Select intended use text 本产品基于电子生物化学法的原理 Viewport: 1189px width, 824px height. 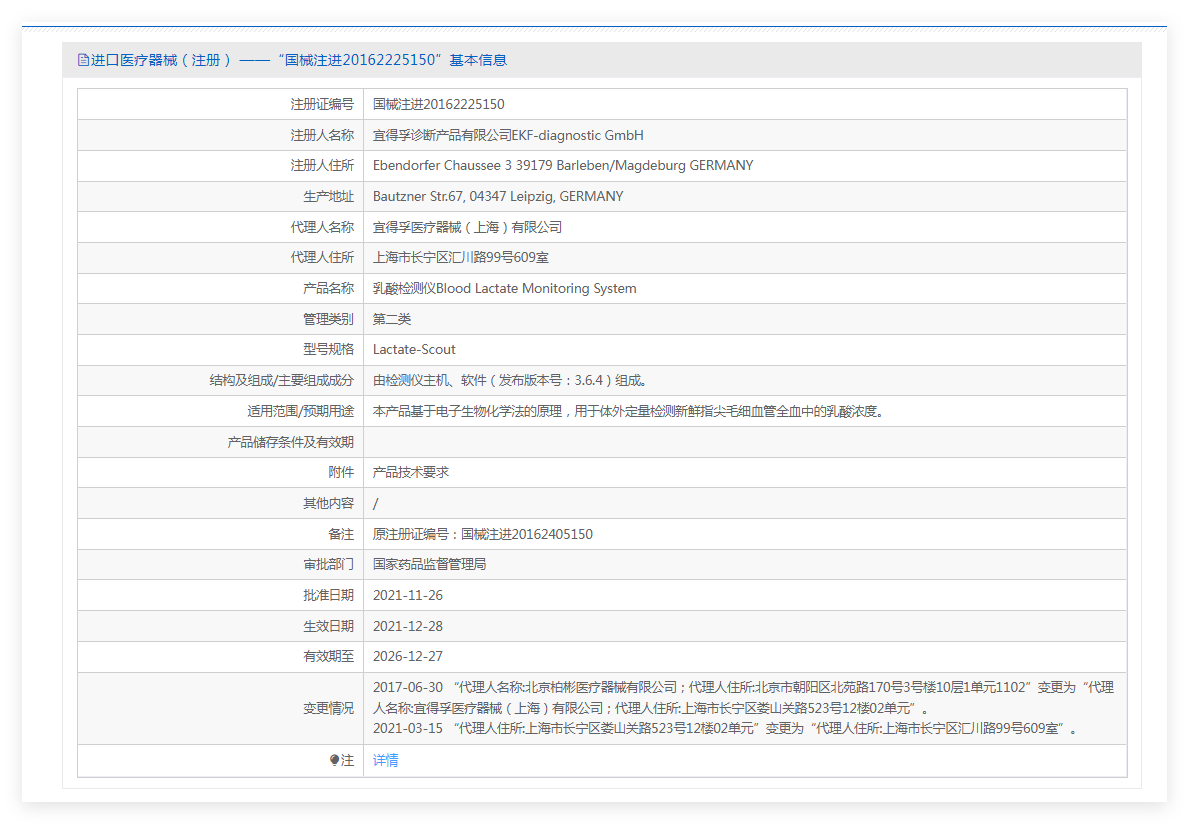pos(628,412)
